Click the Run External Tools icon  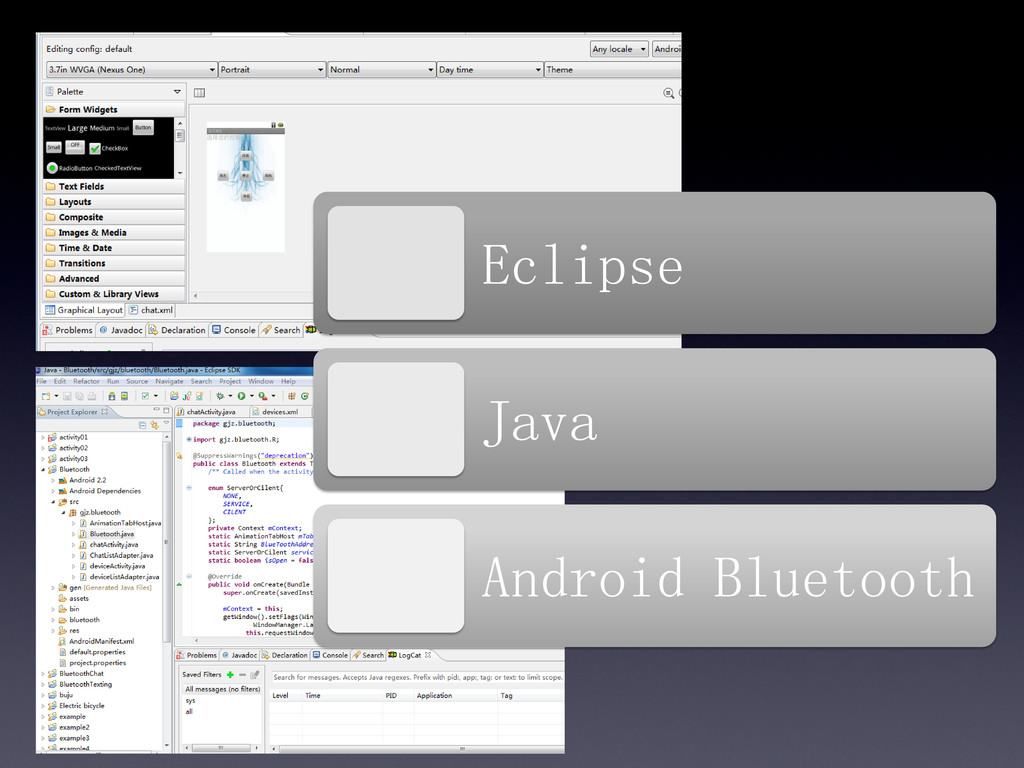262,396
